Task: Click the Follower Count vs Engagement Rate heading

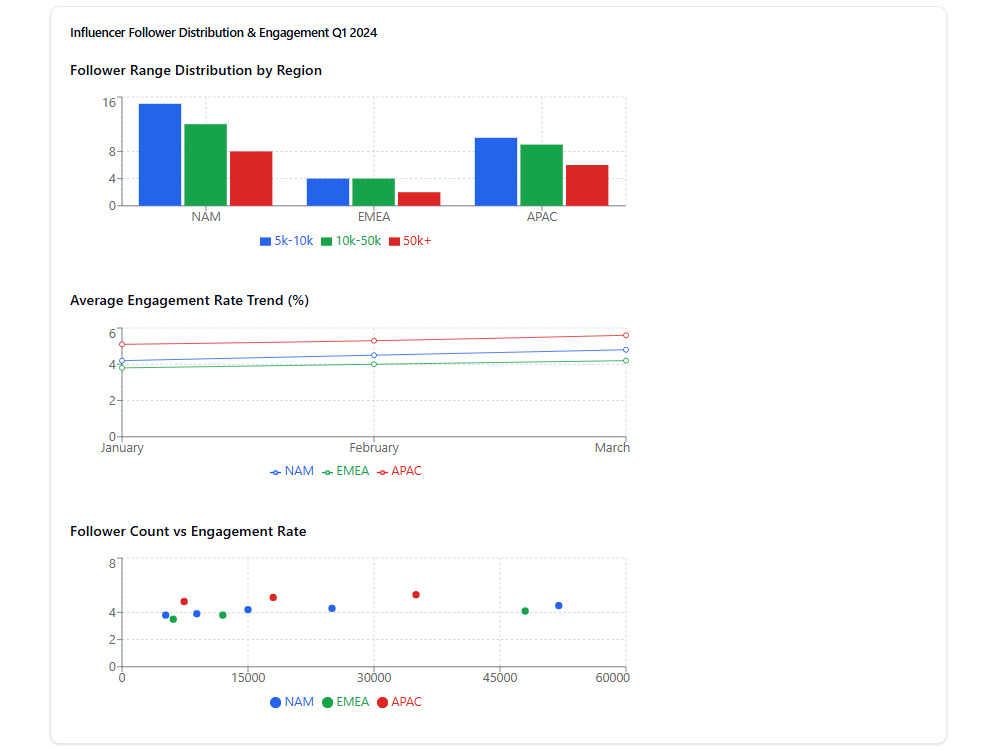Action: pos(188,531)
